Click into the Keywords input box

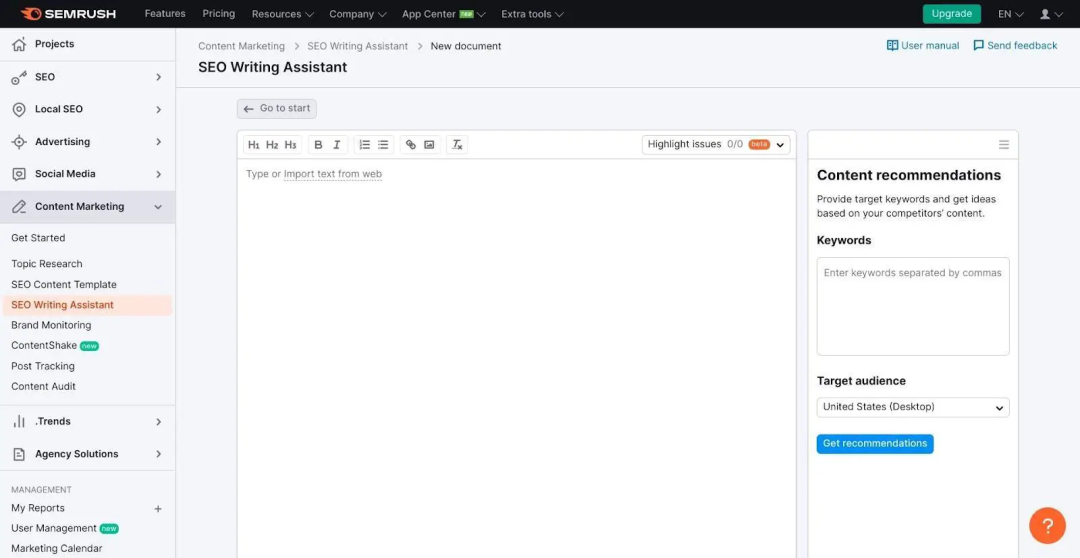(x=913, y=307)
